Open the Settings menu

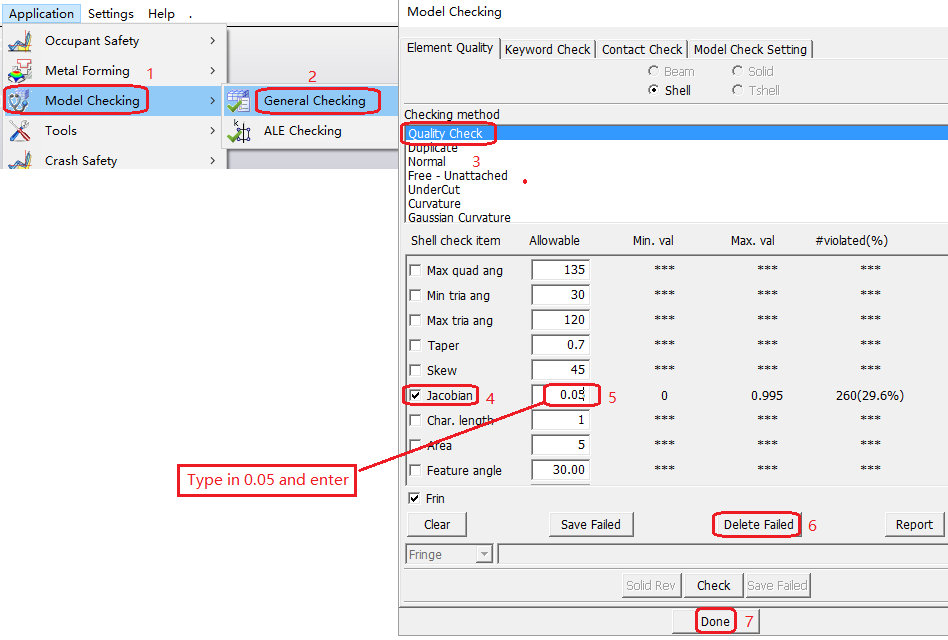(110, 14)
